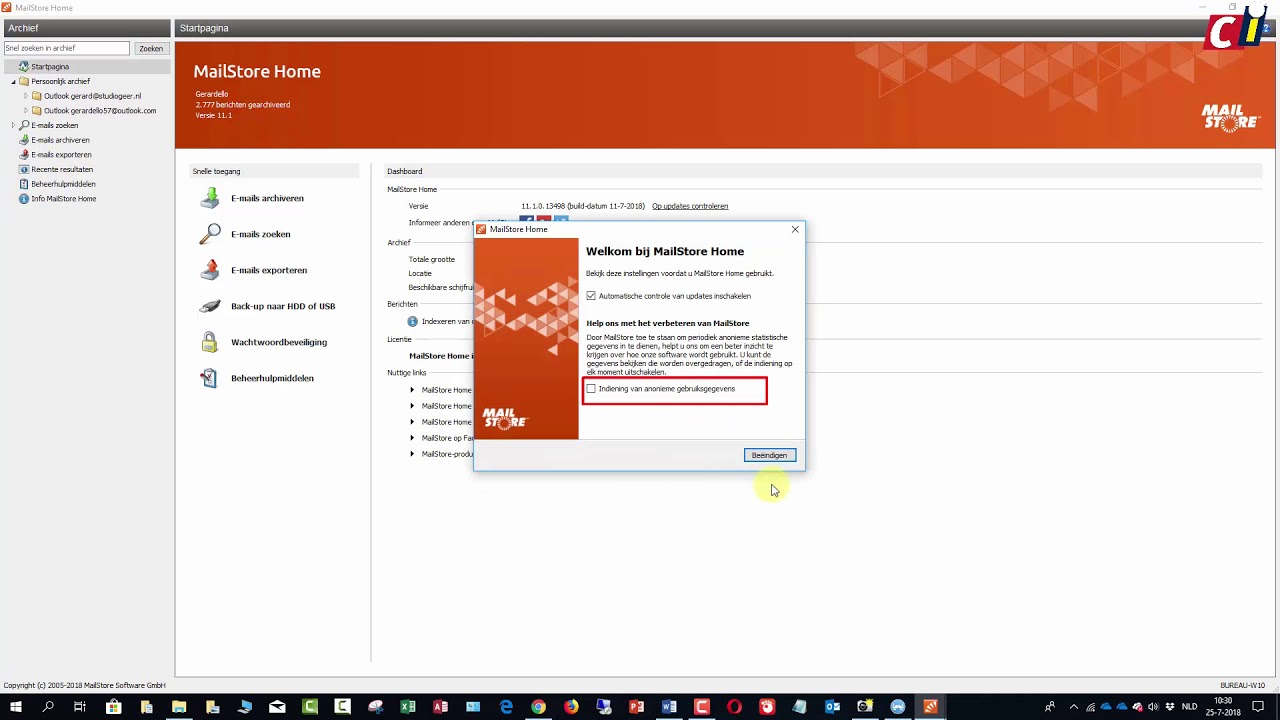Expand Outlook gerard@studiogeer.nl folder arrow
Image resolution: width=1280 pixels, height=720 pixels.
26,96
